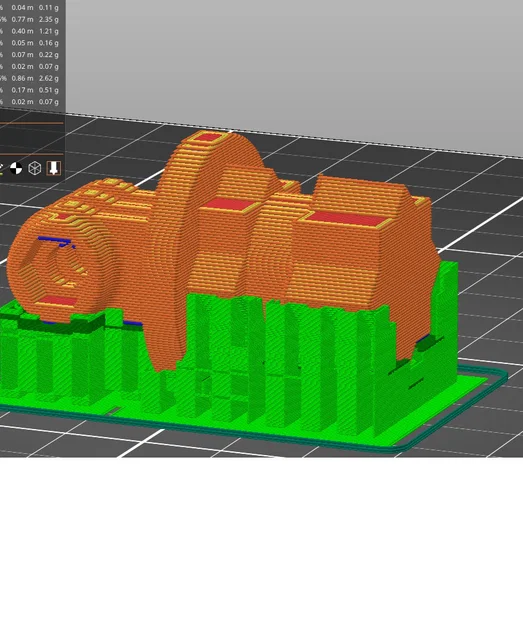
Task: Select the '1.21 g' weight value
Action: click(x=49, y=31)
